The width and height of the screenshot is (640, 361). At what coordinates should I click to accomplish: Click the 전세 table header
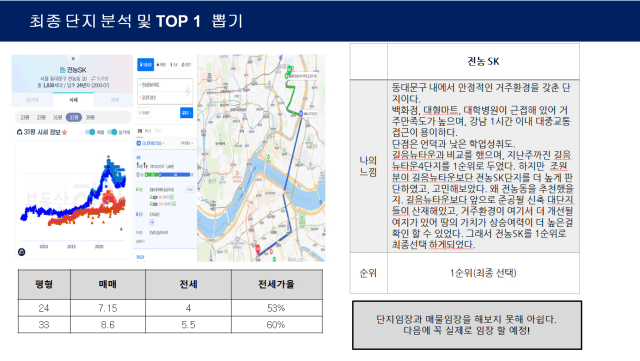coord(189,284)
